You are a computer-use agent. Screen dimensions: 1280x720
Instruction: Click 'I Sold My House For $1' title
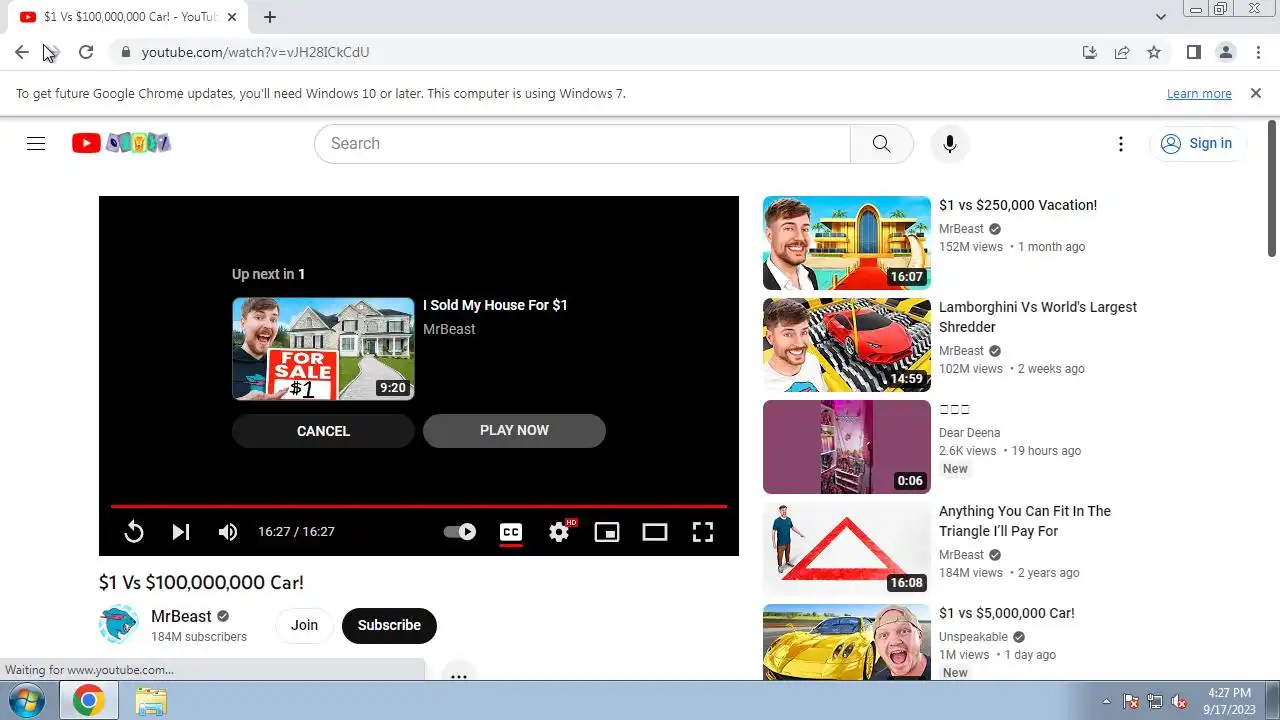click(495, 305)
